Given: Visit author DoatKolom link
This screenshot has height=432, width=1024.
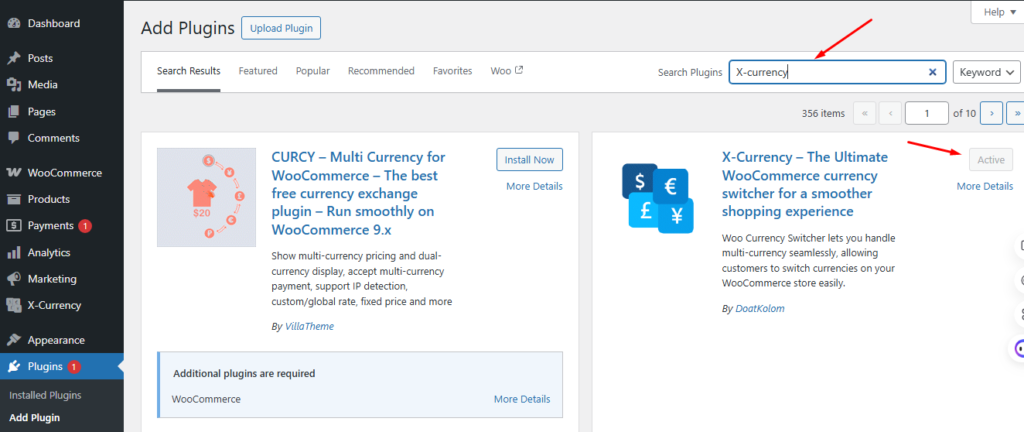Looking at the screenshot, I should click(x=760, y=309).
